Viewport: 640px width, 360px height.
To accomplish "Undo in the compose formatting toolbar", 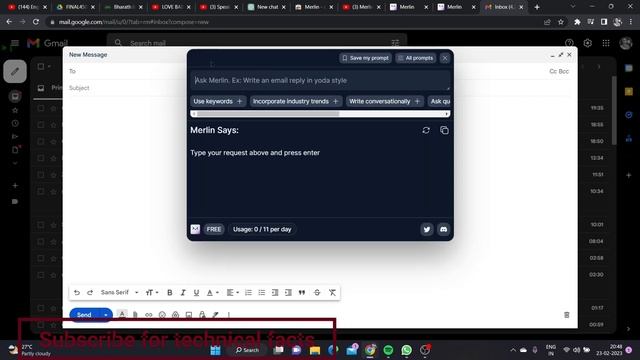I will (77, 293).
